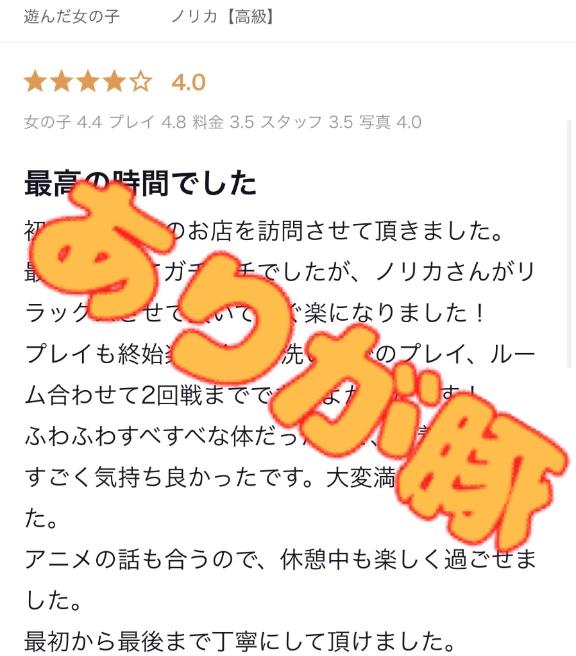576x656 pixels.
Task: Click the vertical scrollbar beside the review
Action: point(570,245)
